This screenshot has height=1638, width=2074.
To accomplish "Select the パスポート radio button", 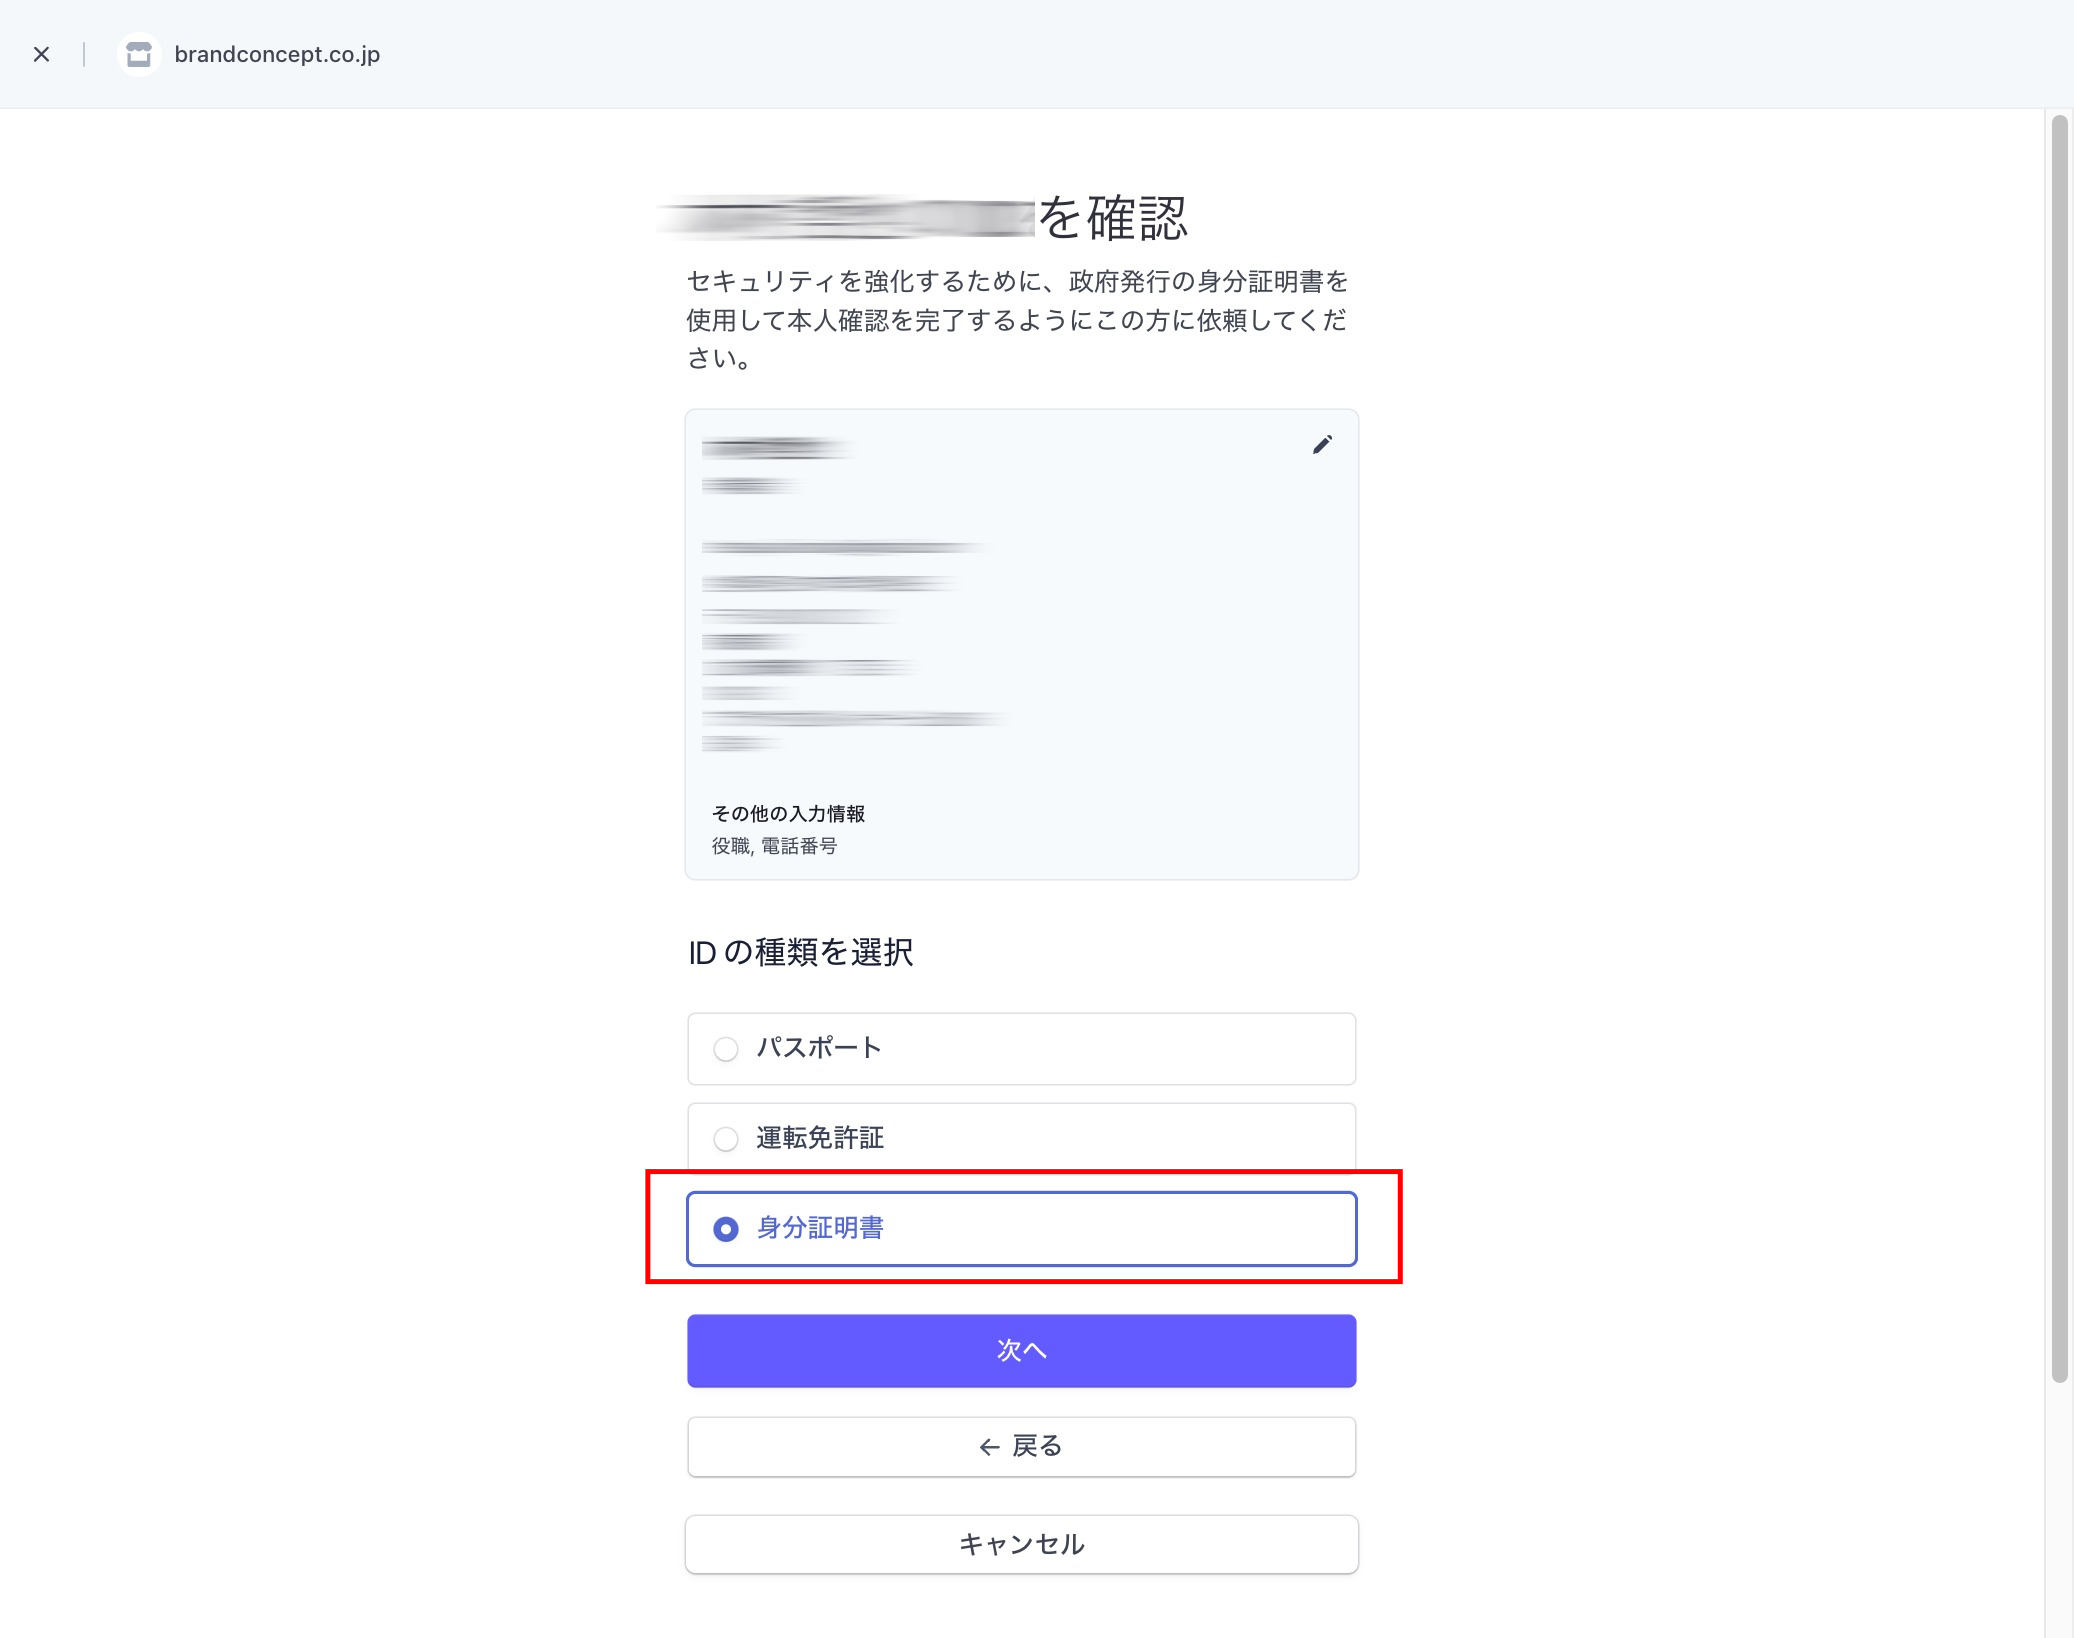I will (x=726, y=1049).
